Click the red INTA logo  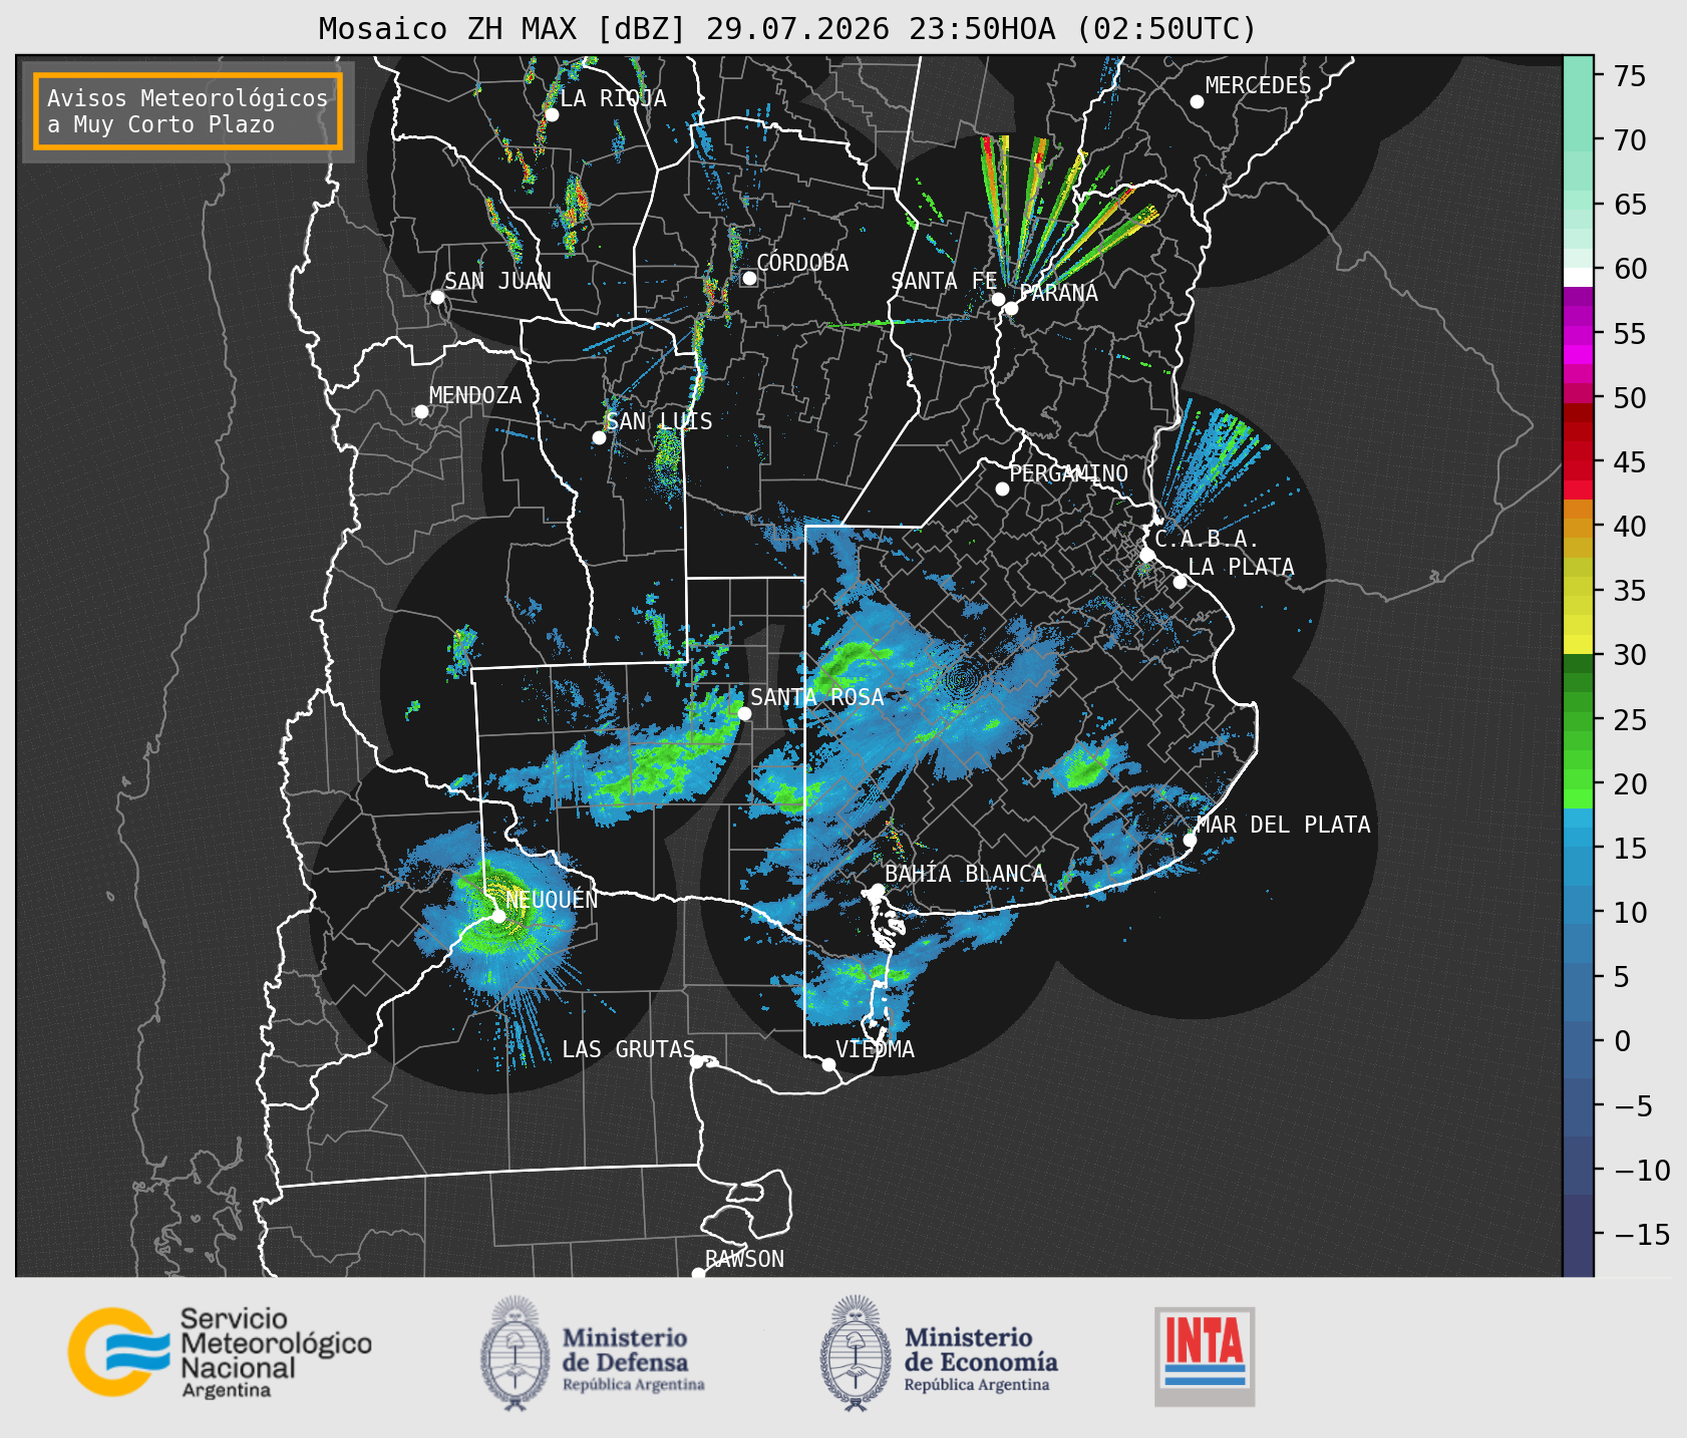click(x=1204, y=1356)
